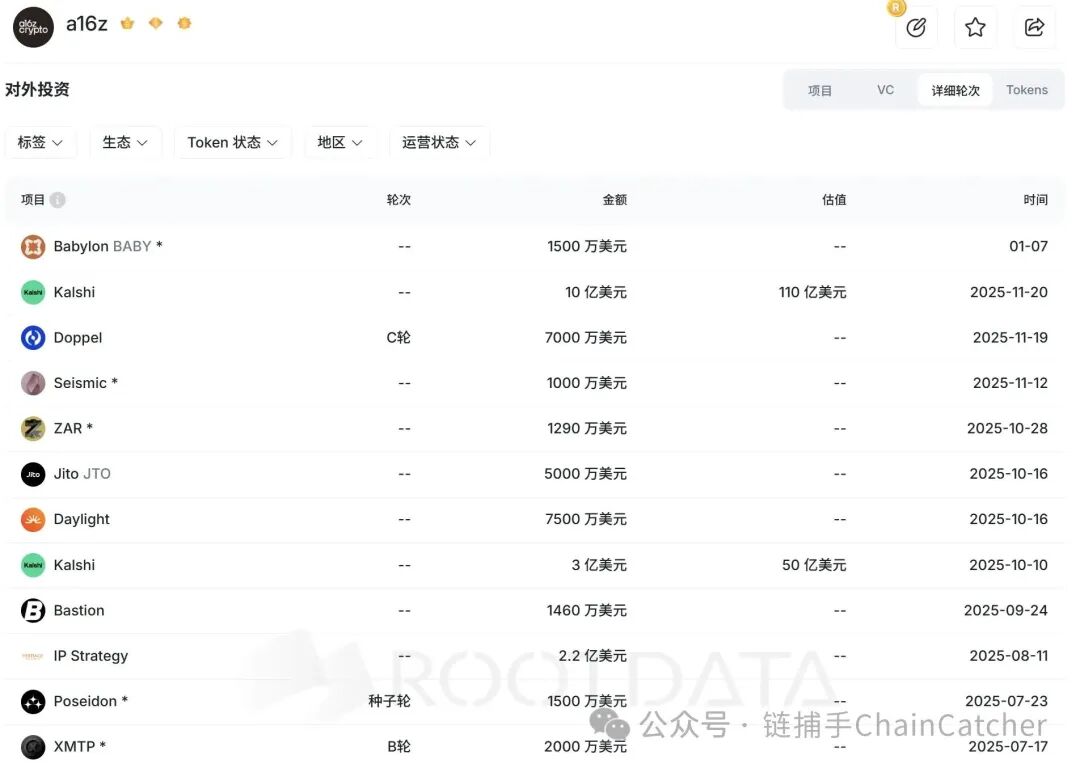The image size is (1080, 768).
Task: Open the 生态 ecosystem filter
Action: click(x=125, y=142)
